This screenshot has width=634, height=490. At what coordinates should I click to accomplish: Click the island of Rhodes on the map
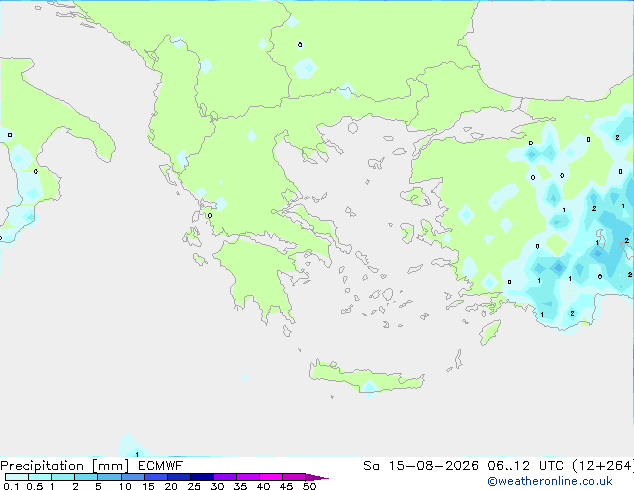coord(490,332)
